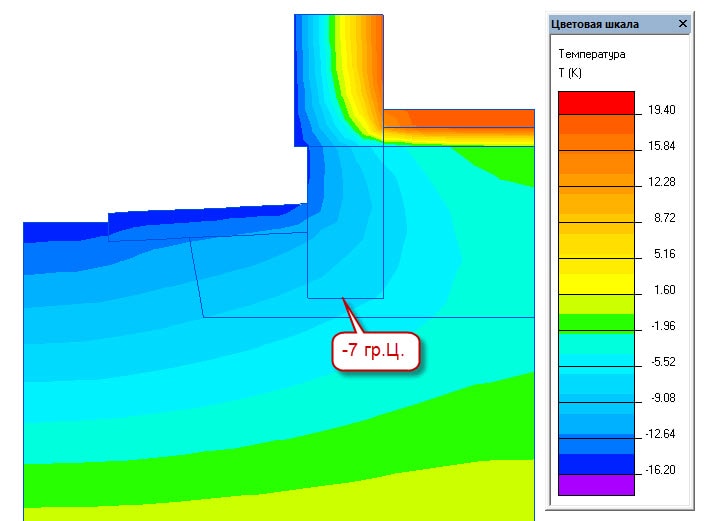Click the 12.28 scale value label
Screen dimensions: 710x521
[x=662, y=182]
